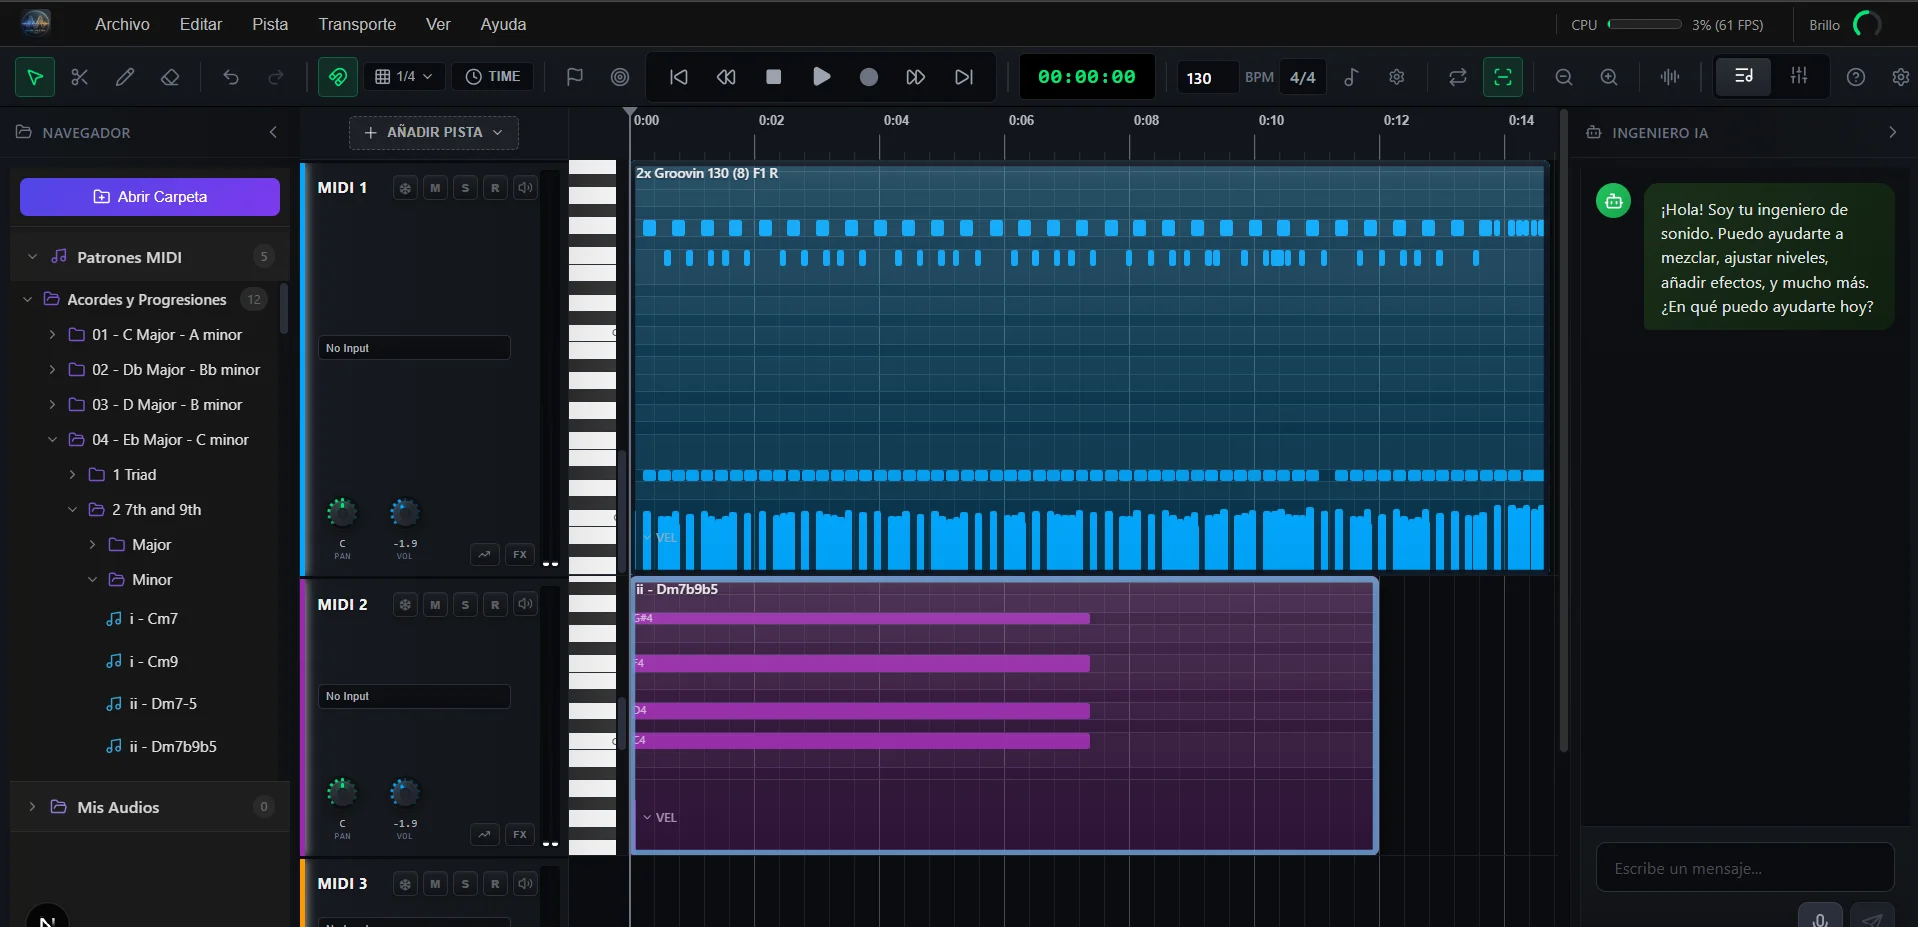The height and width of the screenshot is (927, 1918).
Task: Mute the MIDI 1 track
Action: point(435,188)
